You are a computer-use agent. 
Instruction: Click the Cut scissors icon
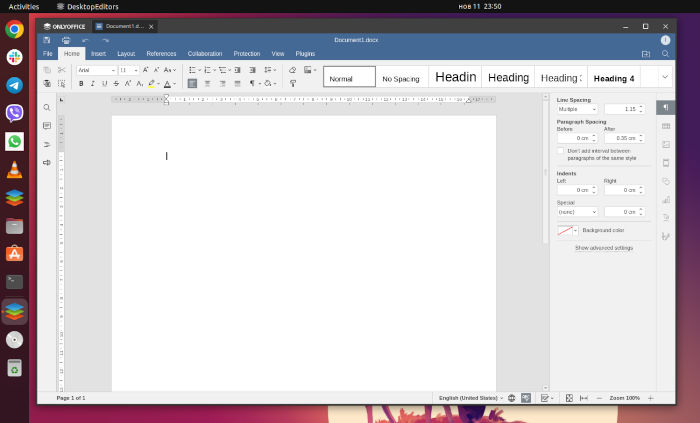62,70
